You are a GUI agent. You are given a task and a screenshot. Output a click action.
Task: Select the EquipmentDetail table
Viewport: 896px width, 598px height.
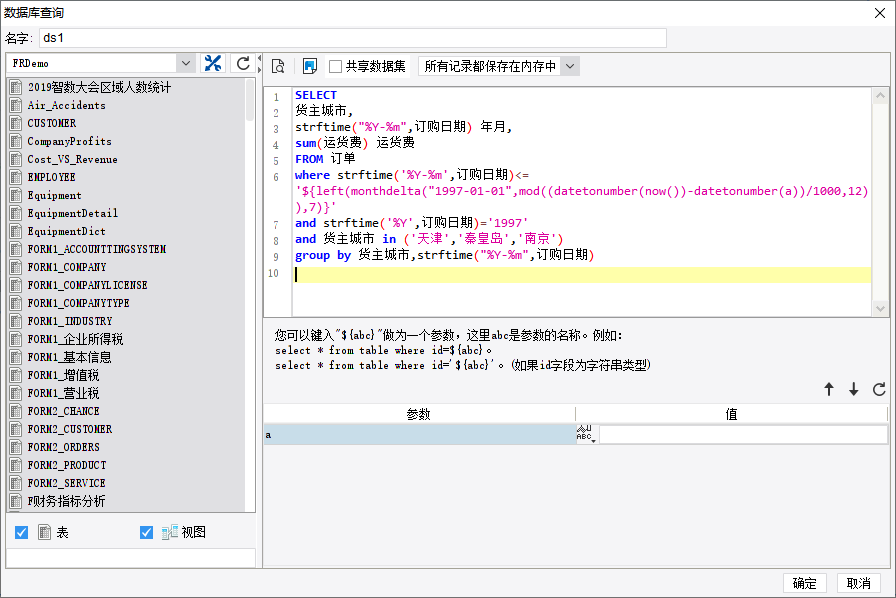point(73,213)
